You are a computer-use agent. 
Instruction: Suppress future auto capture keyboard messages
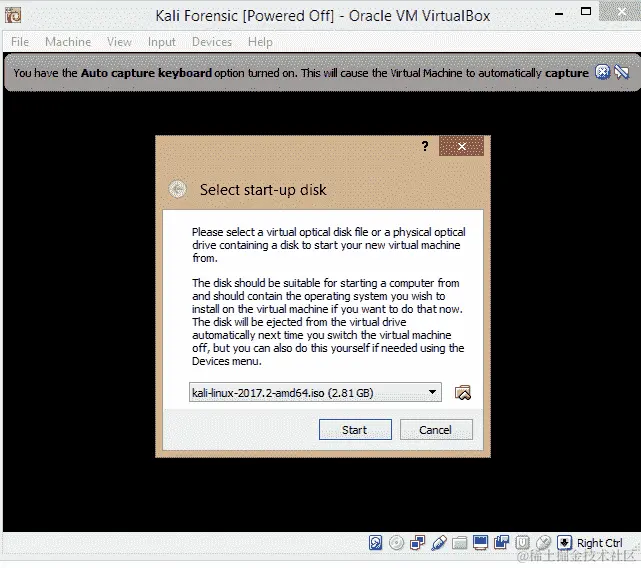tap(622, 72)
